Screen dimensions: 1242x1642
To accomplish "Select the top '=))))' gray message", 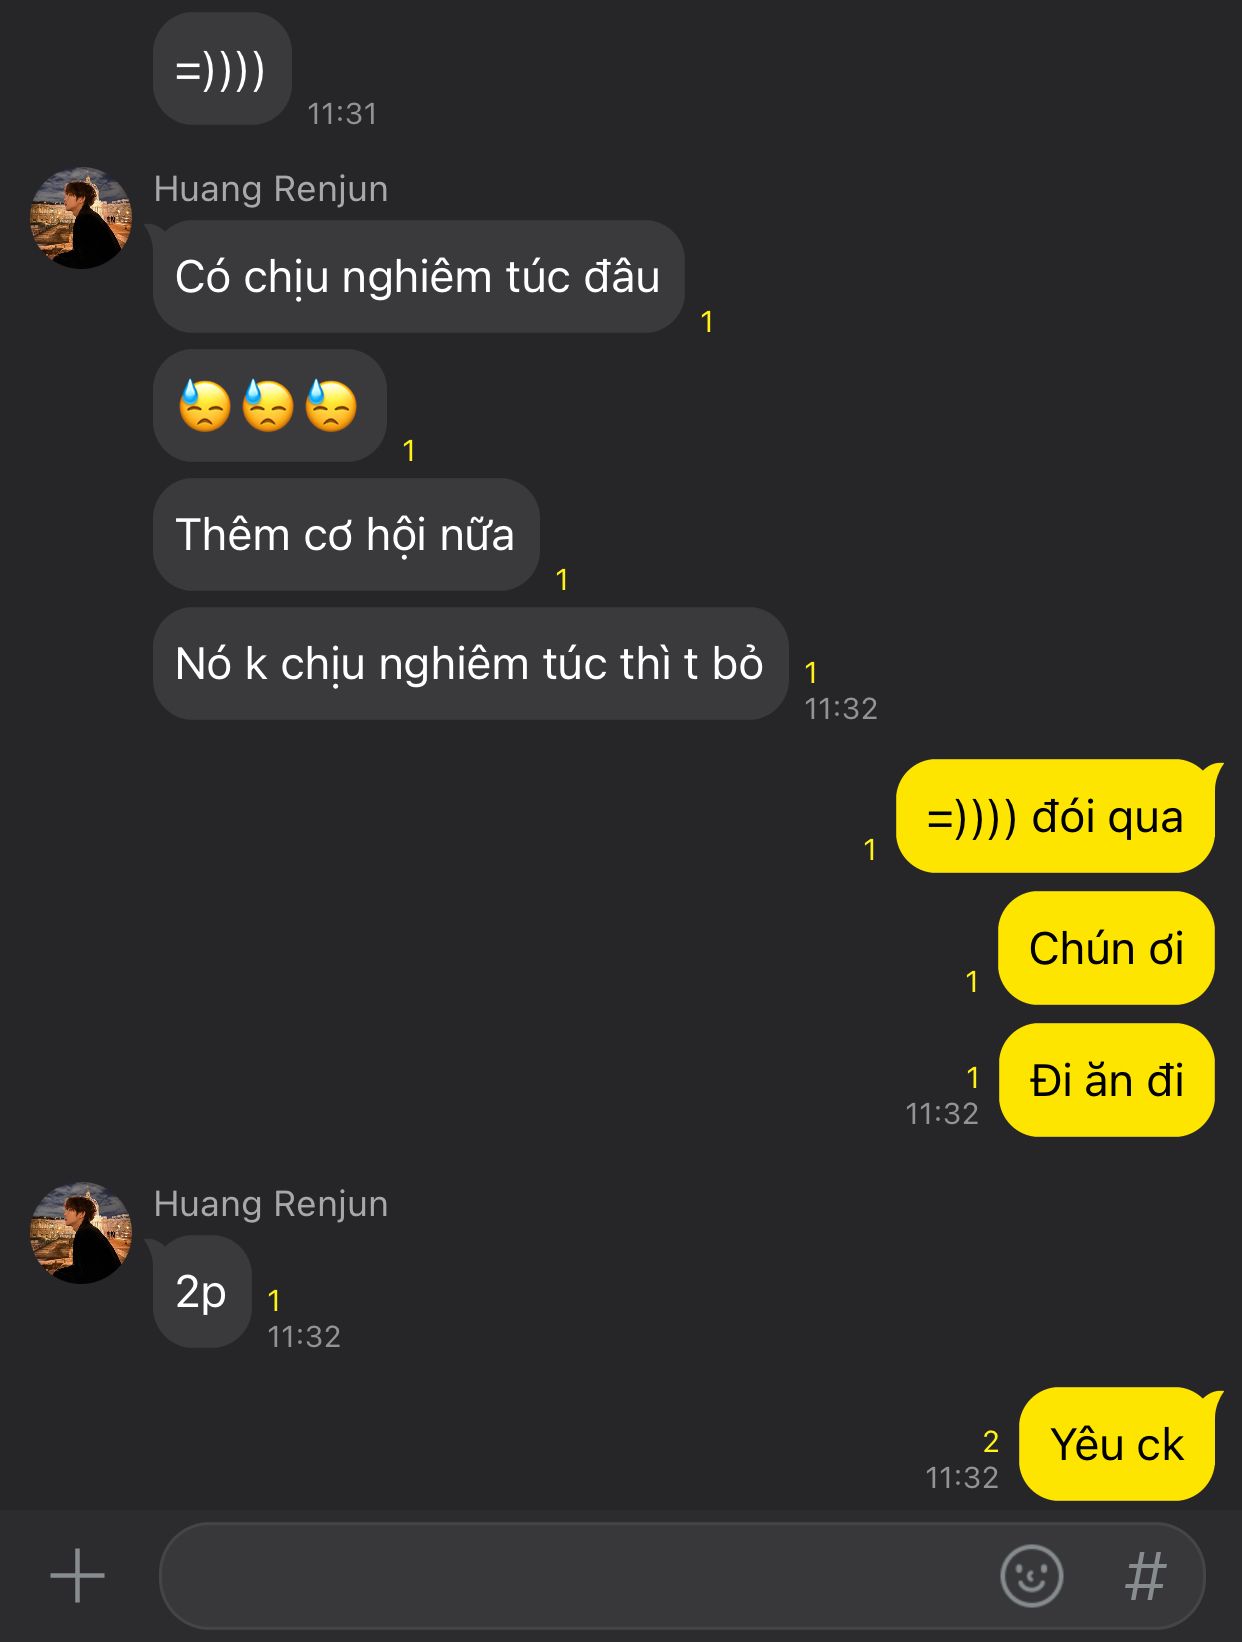I will 222,69.
